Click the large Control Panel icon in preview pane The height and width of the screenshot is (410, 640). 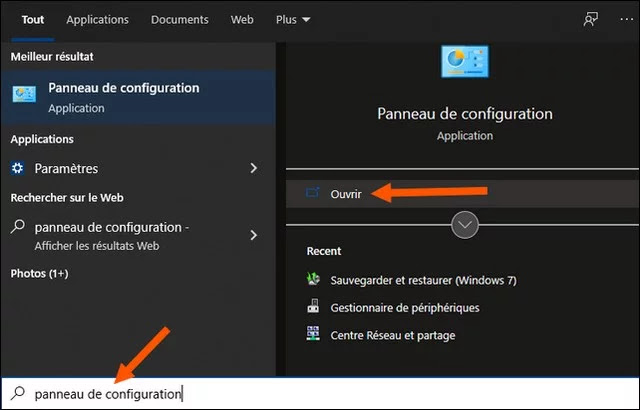[464, 62]
